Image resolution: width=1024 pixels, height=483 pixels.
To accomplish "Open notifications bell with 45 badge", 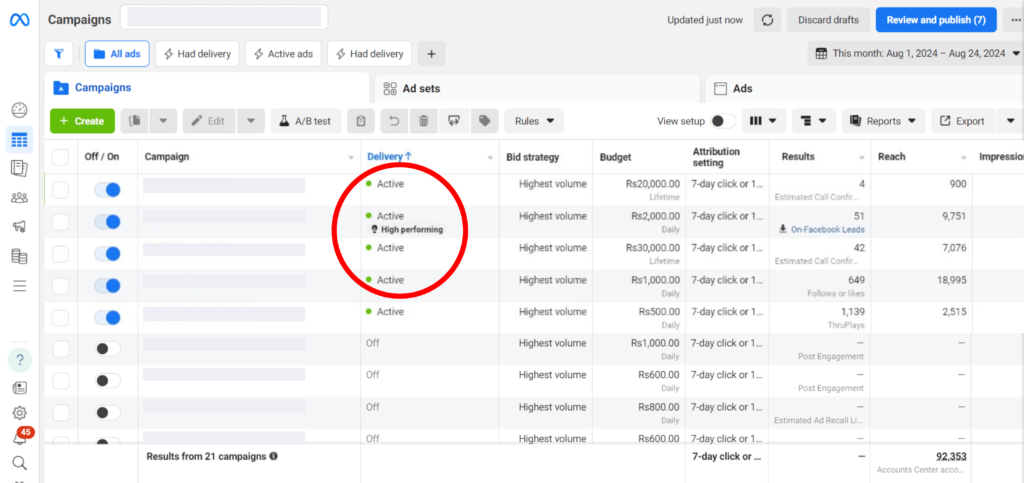I will [x=19, y=438].
